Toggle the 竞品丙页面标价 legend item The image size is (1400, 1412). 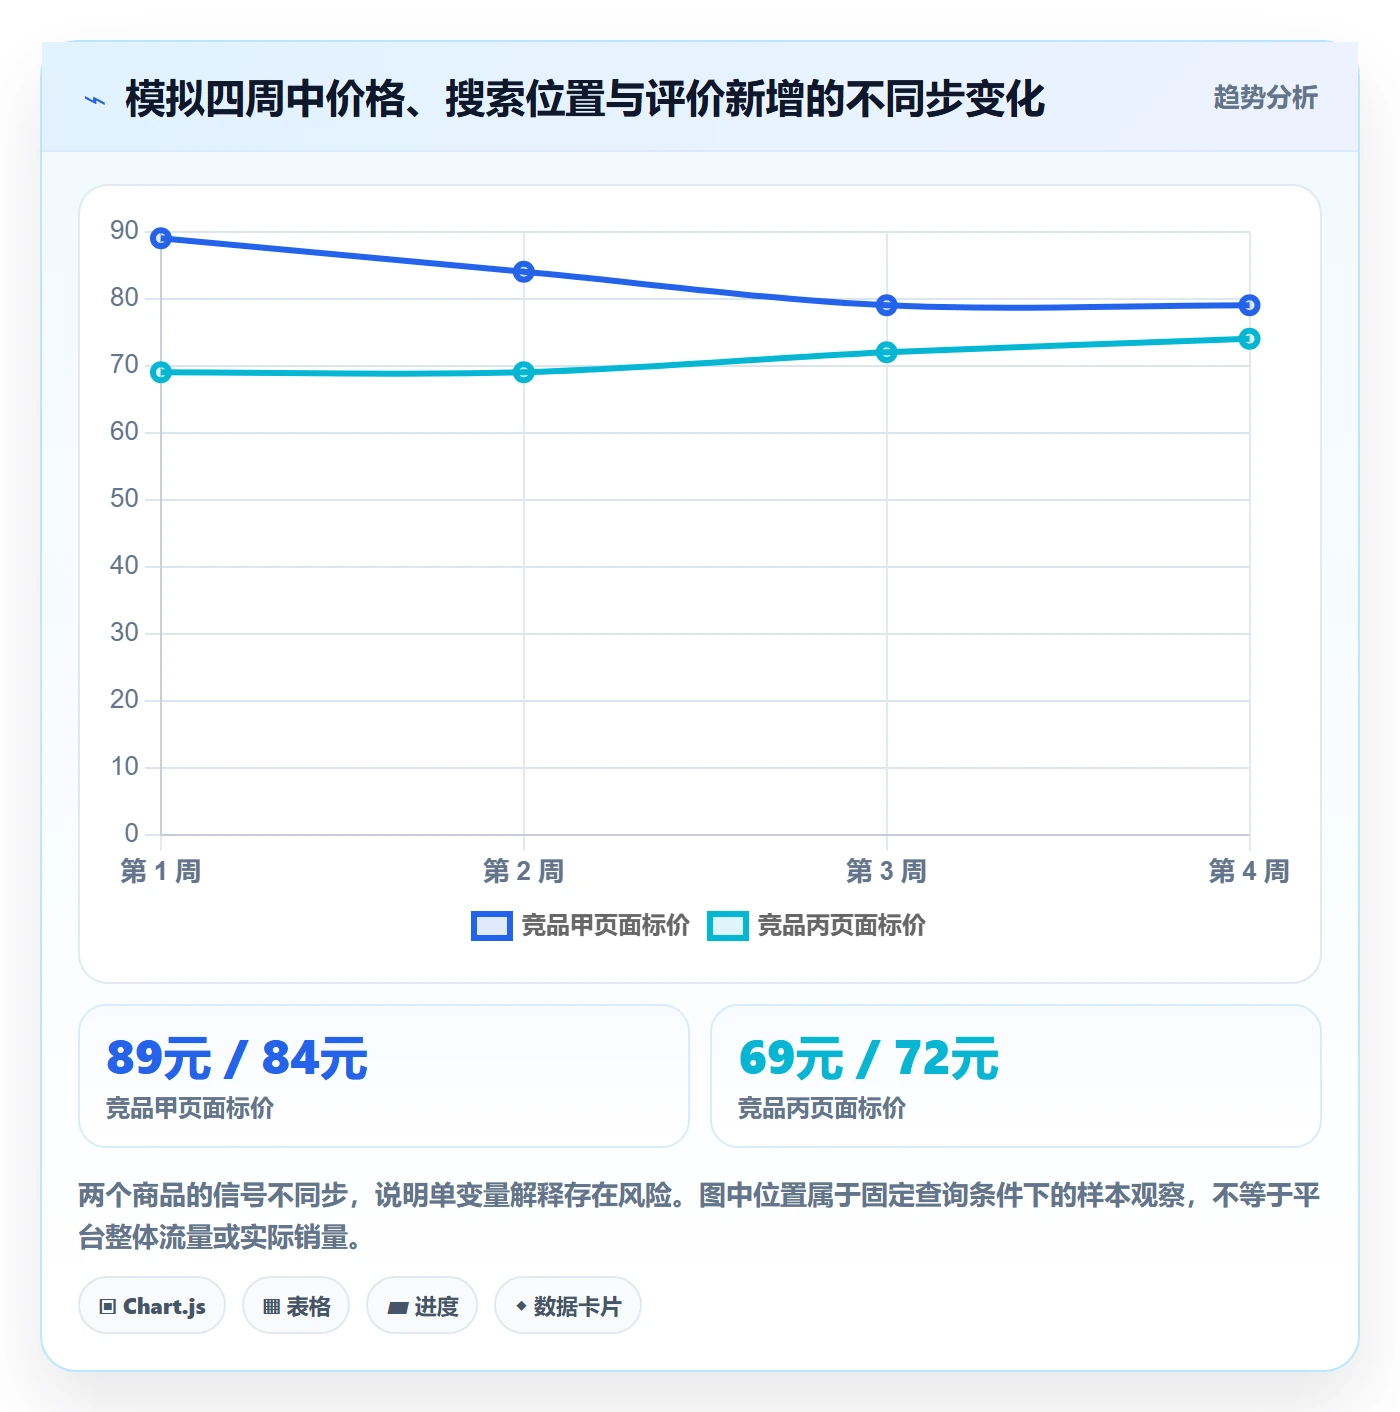(x=816, y=926)
